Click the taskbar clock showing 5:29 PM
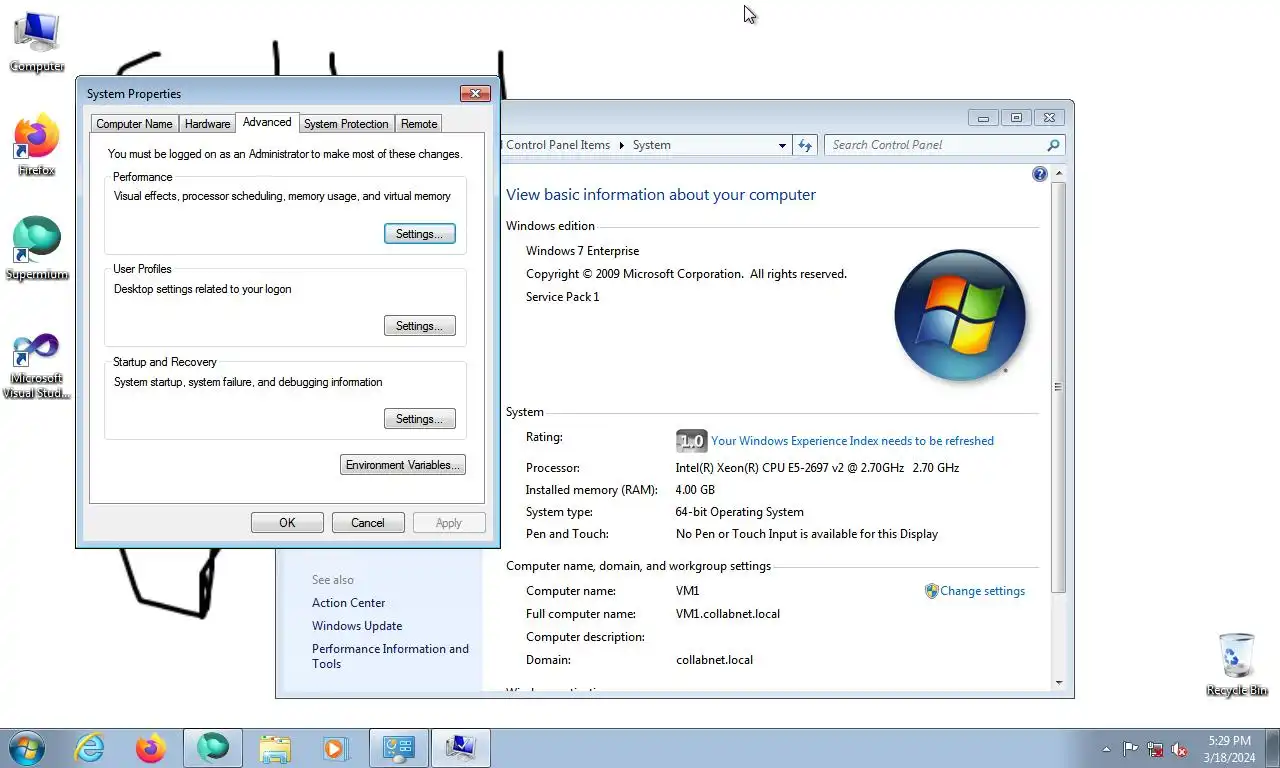The width and height of the screenshot is (1280, 768). pyautogui.click(x=1230, y=749)
